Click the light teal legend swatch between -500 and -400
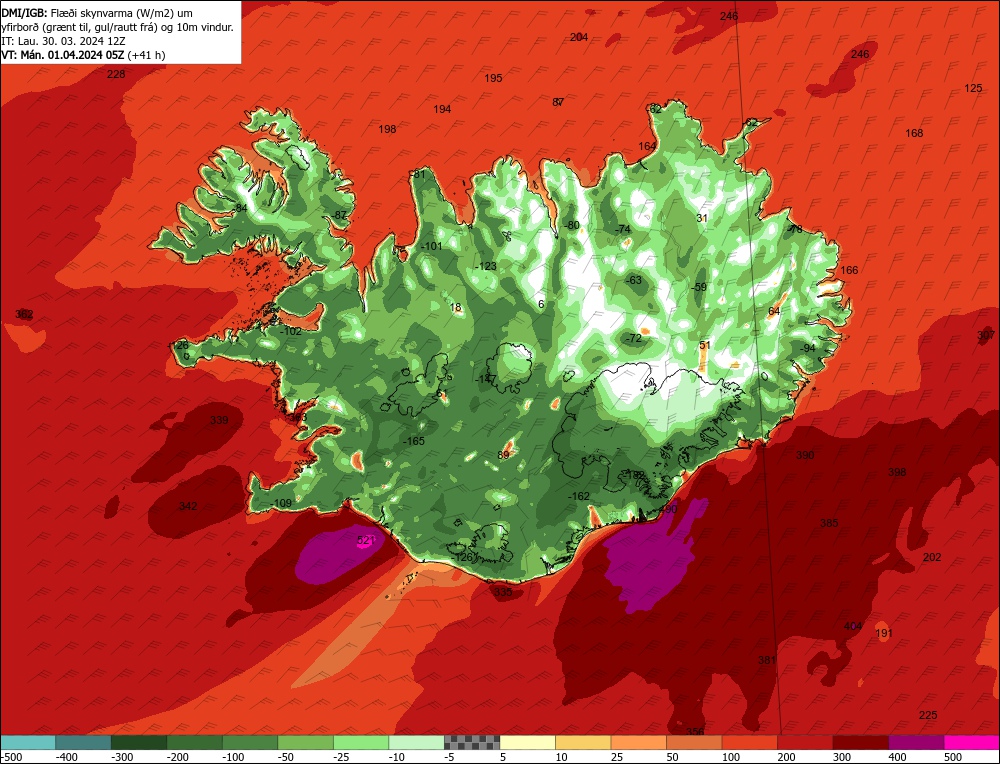This screenshot has width=1000, height=764. pyautogui.click(x=28, y=742)
